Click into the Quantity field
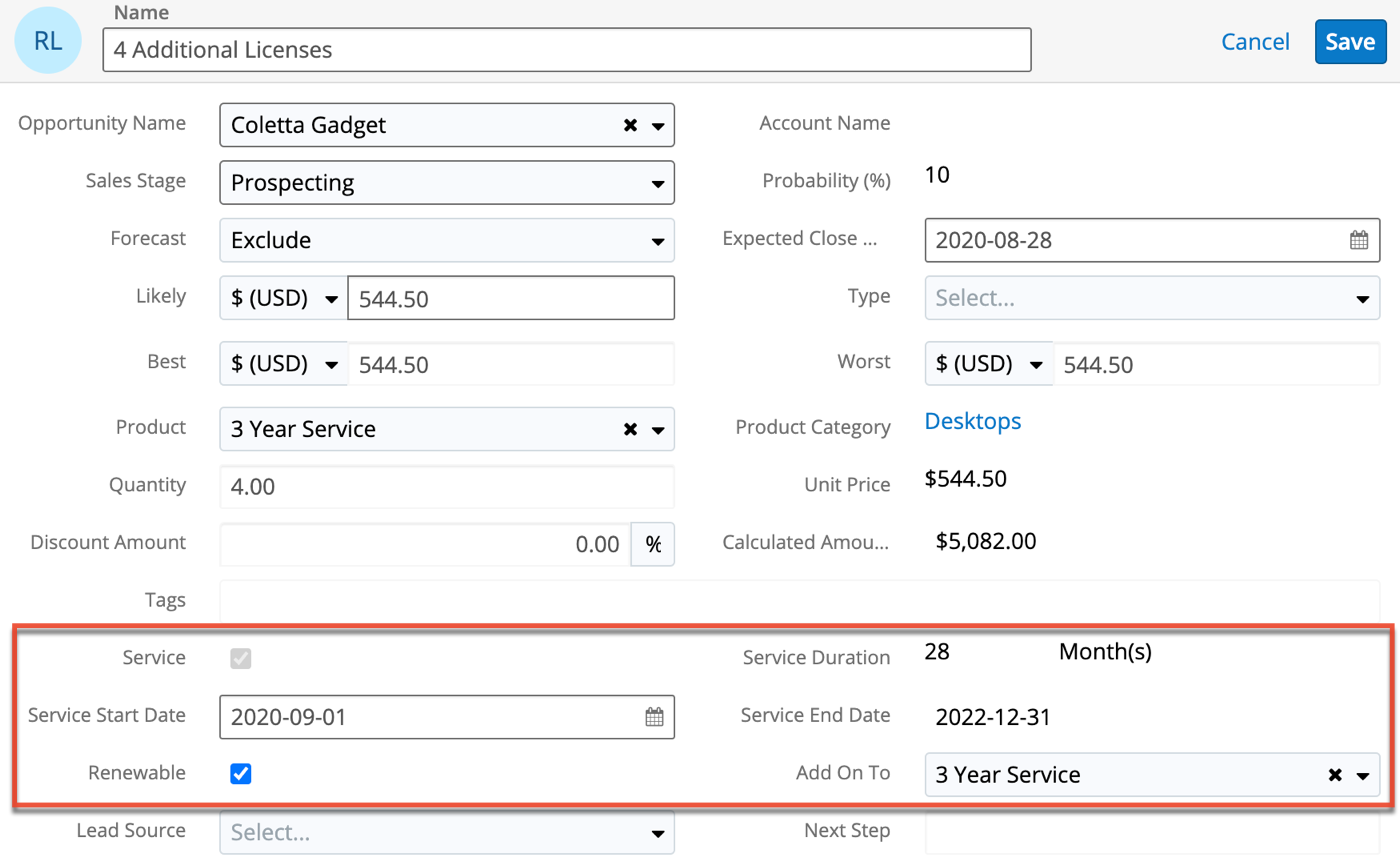The width and height of the screenshot is (1400, 866). click(446, 487)
